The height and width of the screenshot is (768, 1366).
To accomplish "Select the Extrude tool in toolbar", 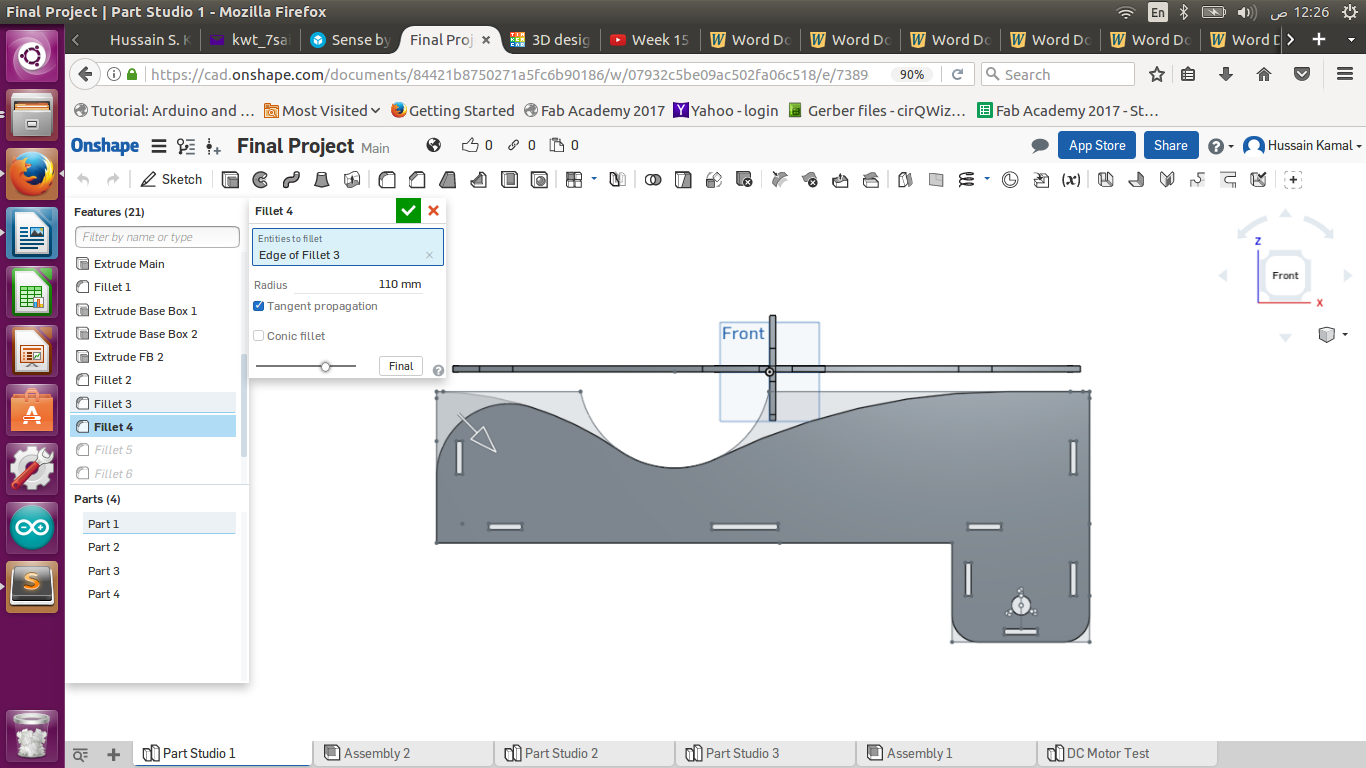I will click(230, 180).
